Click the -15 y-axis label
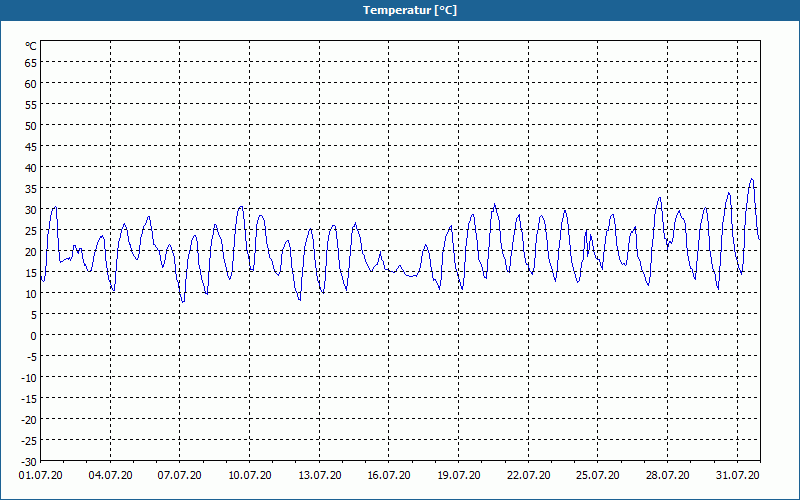Viewport: 800px width, 500px height. click(29, 399)
